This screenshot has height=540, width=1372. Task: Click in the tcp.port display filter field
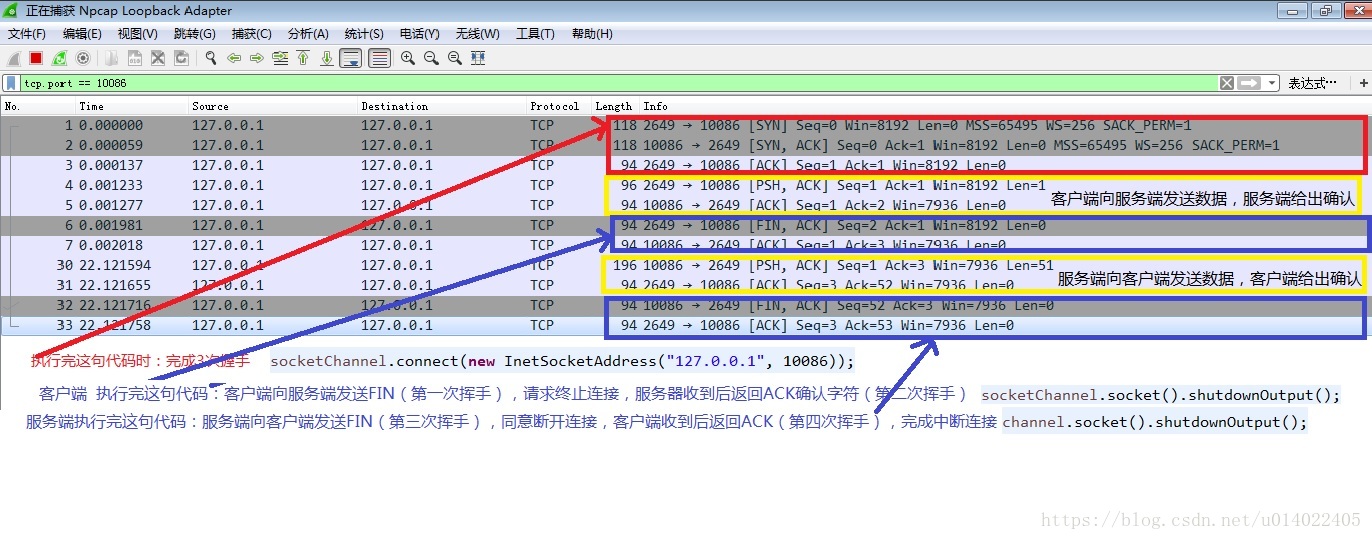pos(600,83)
